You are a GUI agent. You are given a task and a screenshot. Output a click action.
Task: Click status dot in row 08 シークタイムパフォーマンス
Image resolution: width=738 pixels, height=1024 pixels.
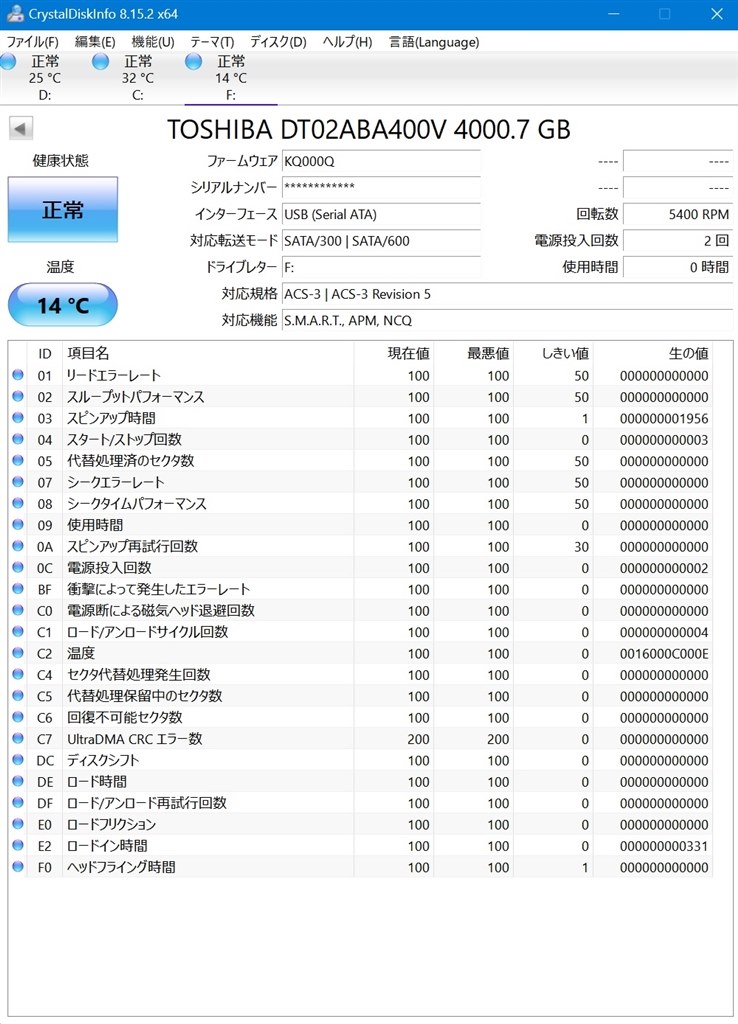(18, 504)
